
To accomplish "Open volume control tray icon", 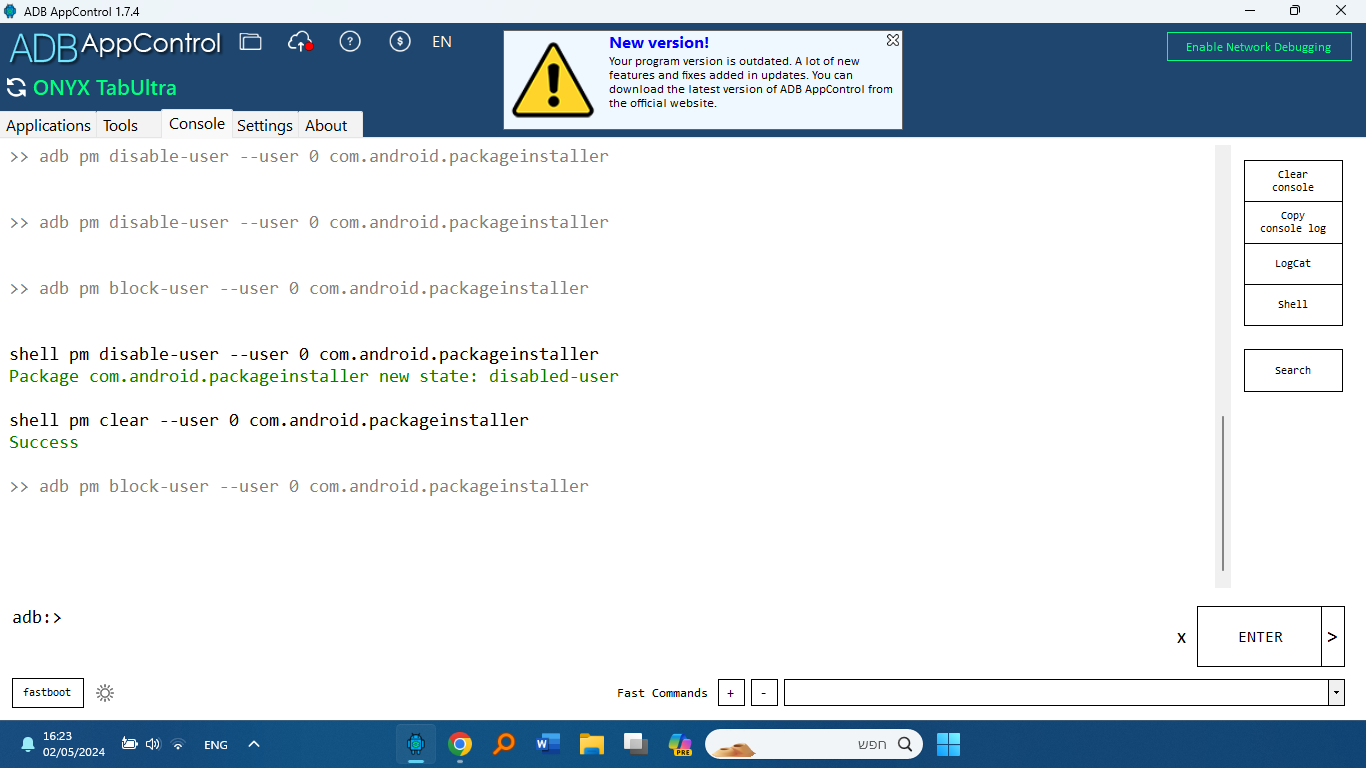I will click(153, 744).
